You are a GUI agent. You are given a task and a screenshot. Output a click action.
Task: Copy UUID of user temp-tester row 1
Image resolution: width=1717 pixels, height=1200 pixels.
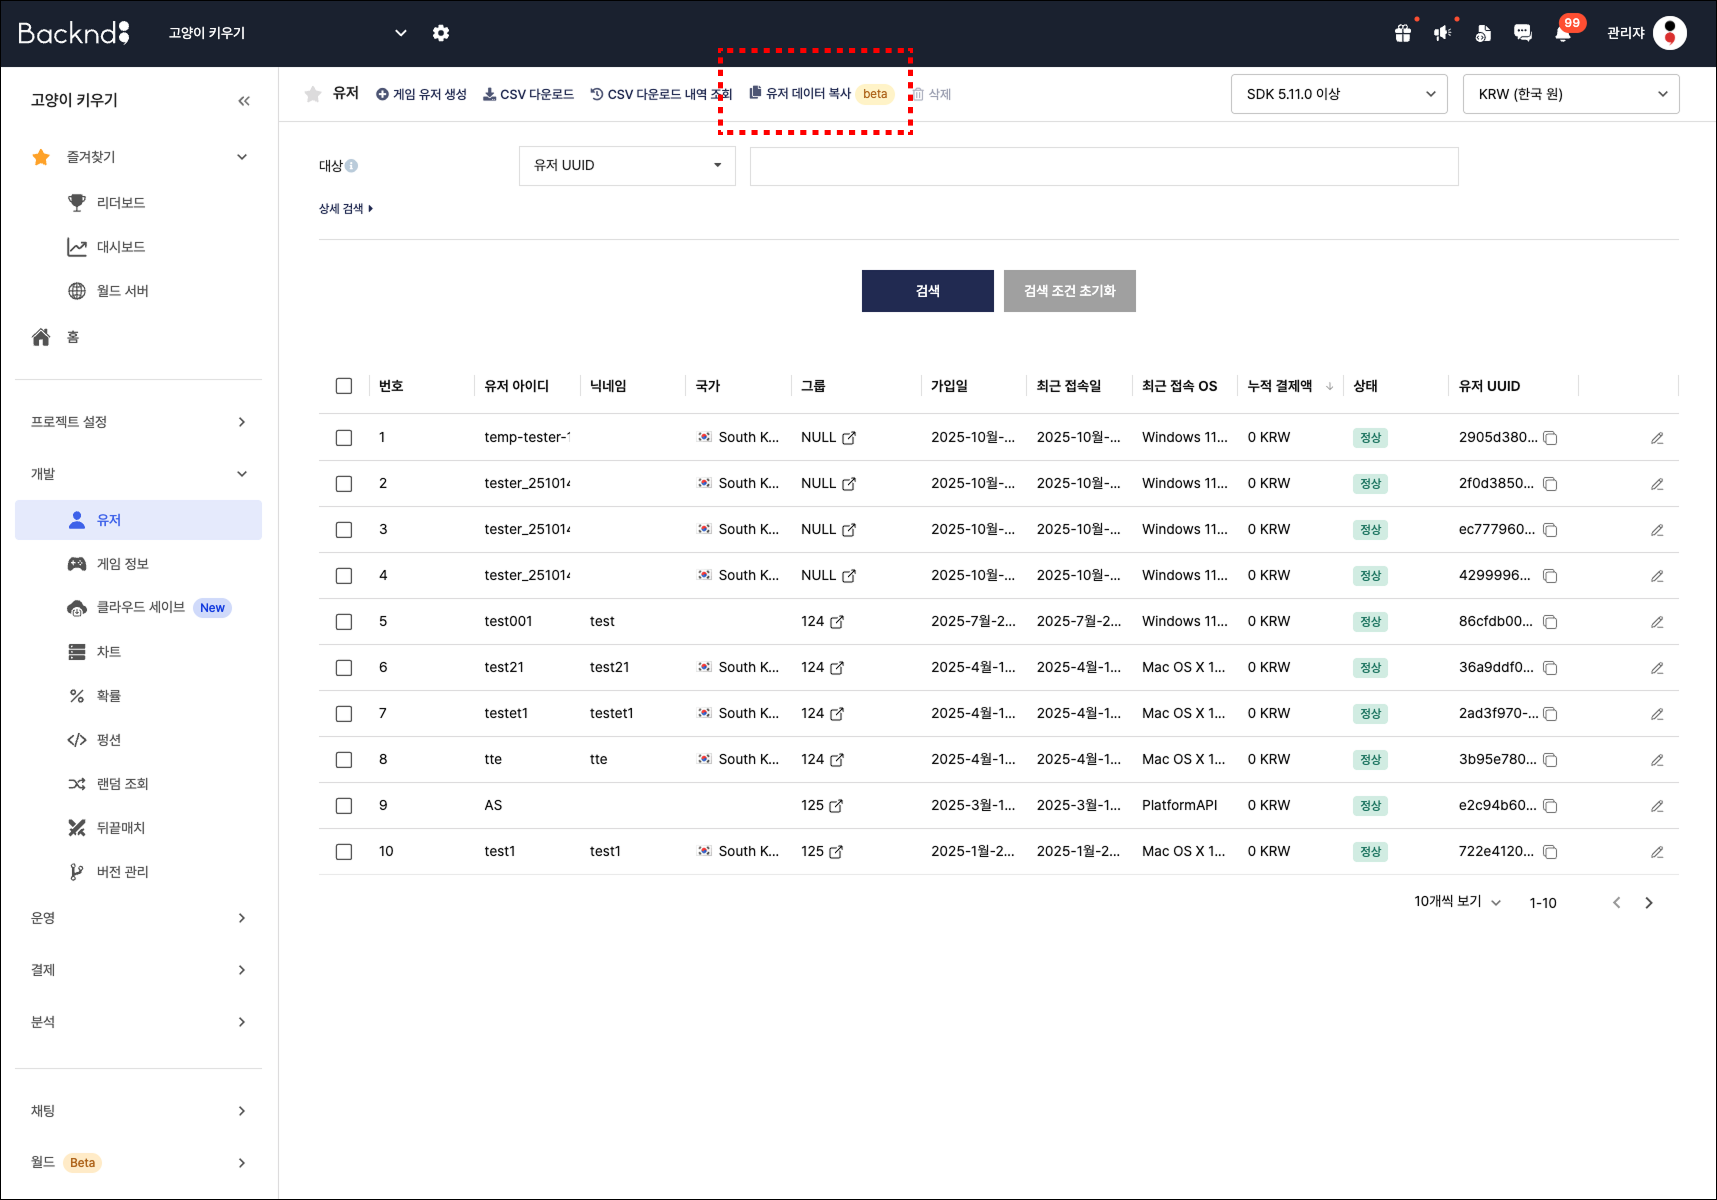1550,438
